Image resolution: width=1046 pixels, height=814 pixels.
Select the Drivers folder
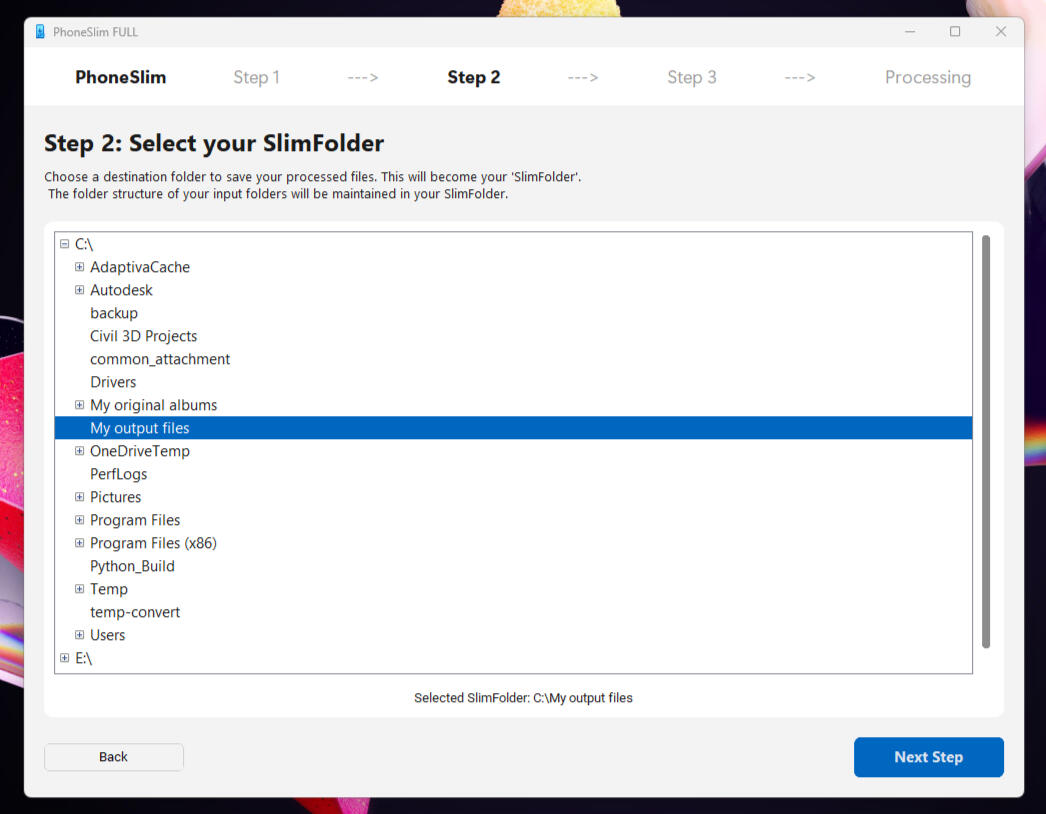pos(113,382)
